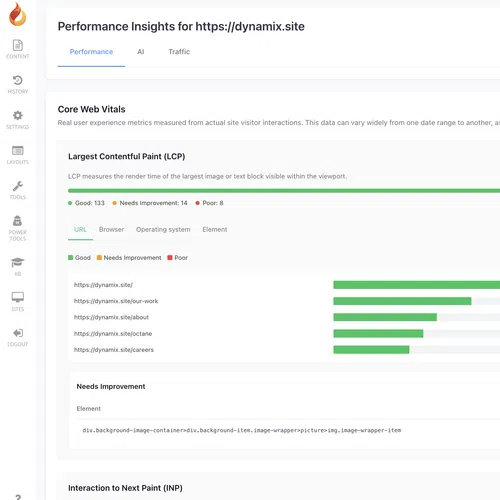
Task: Click the 'Core Web Vitals' heading
Action: tap(91, 109)
